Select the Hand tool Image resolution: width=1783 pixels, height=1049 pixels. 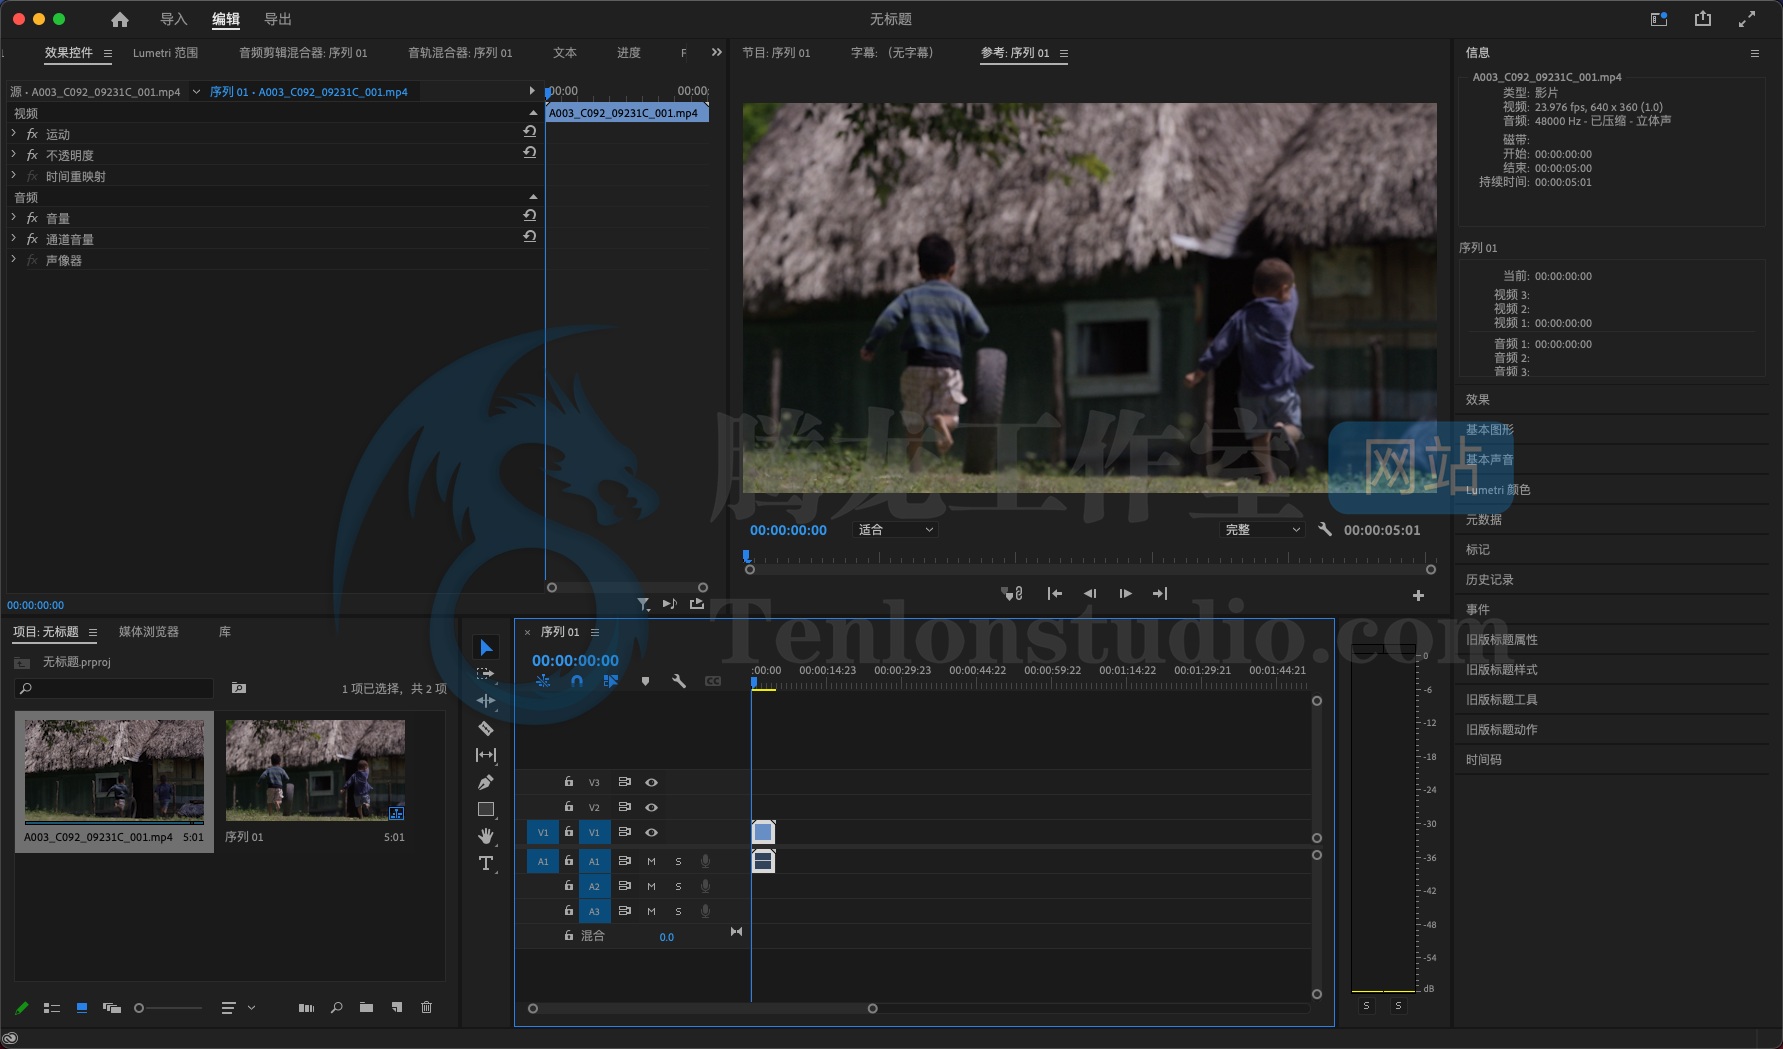tap(486, 836)
